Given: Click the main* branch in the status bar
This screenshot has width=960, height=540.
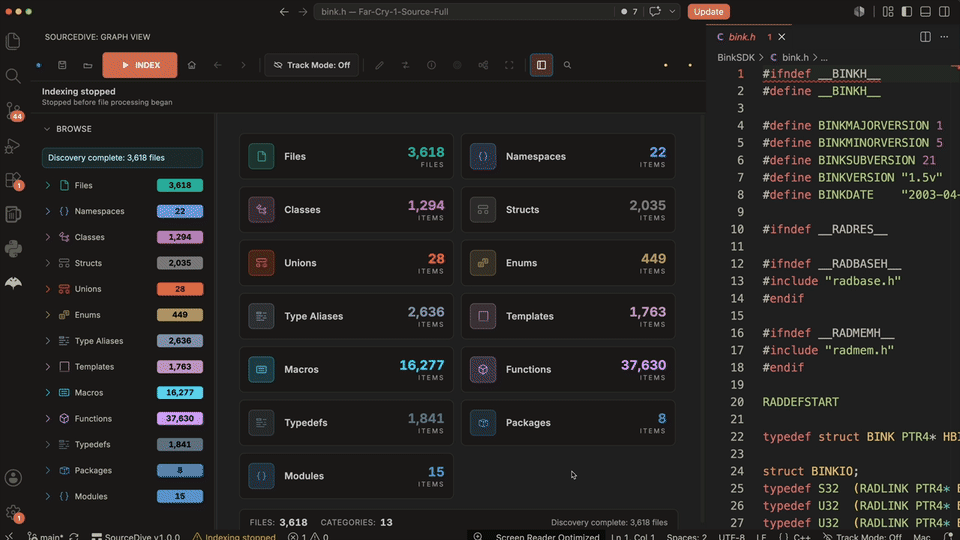Looking at the screenshot, I should tap(45, 536).
